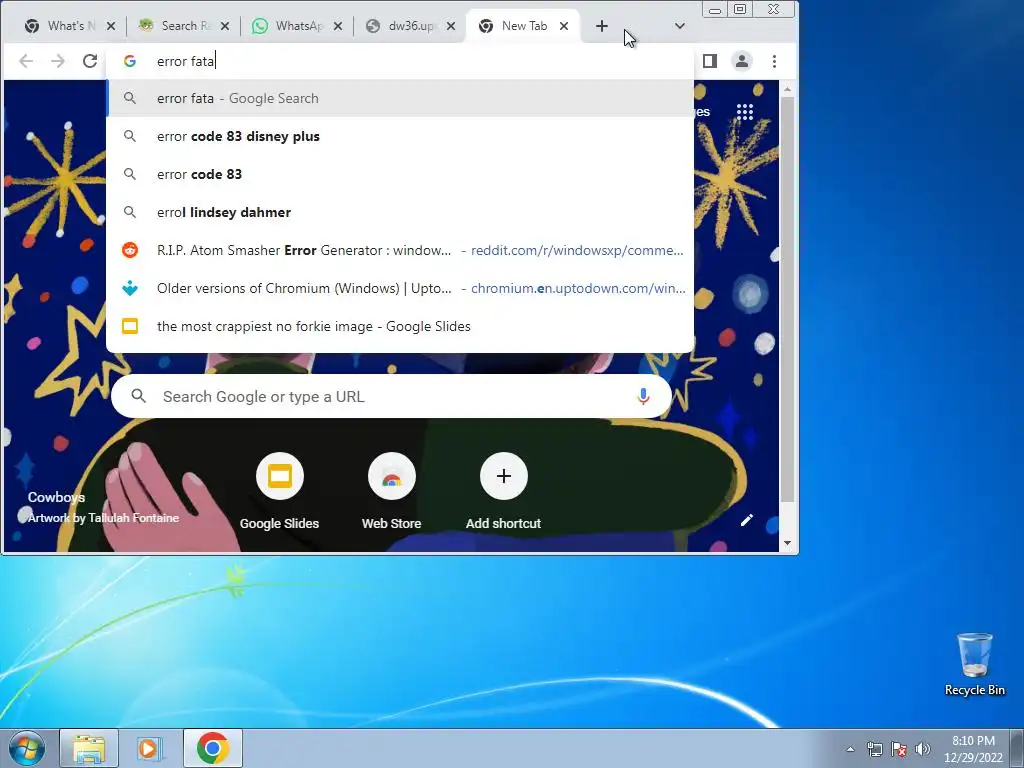Click the Search Google or type a URL box

coord(391,396)
